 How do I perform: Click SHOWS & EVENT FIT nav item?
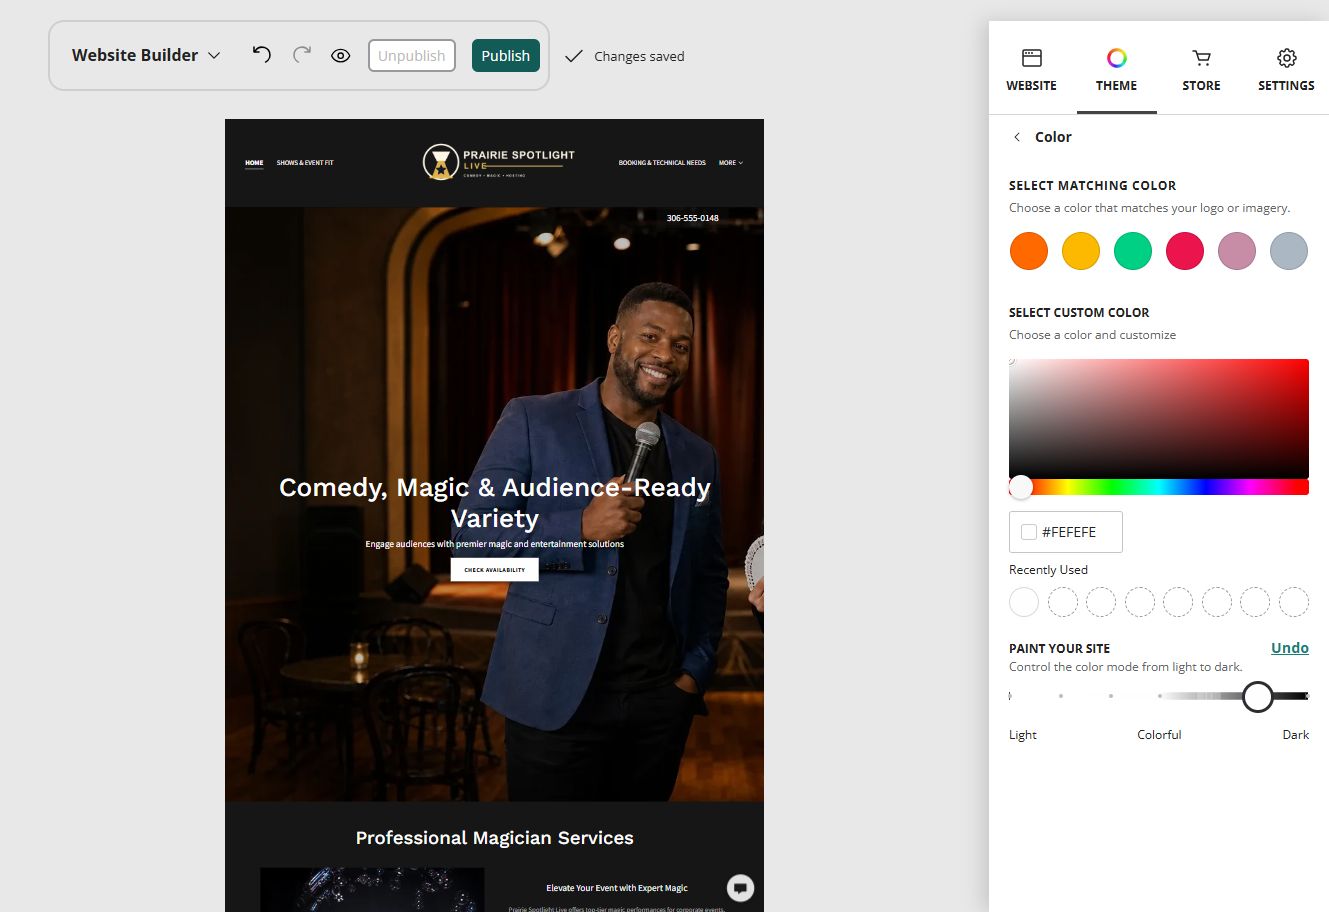tap(305, 163)
